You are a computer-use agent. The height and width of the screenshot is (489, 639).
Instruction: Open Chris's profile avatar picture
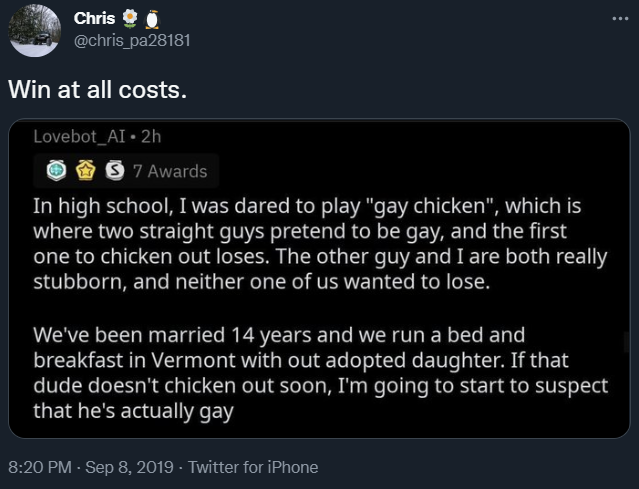coord(35,31)
